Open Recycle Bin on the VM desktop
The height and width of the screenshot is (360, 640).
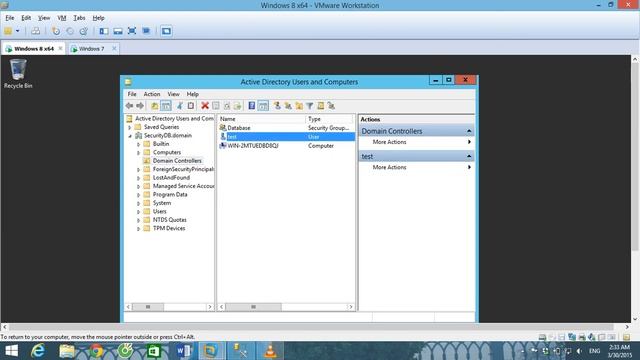point(18,73)
